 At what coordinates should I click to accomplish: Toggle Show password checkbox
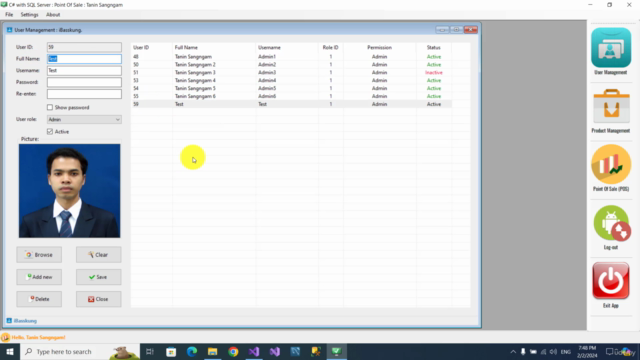pos(50,107)
